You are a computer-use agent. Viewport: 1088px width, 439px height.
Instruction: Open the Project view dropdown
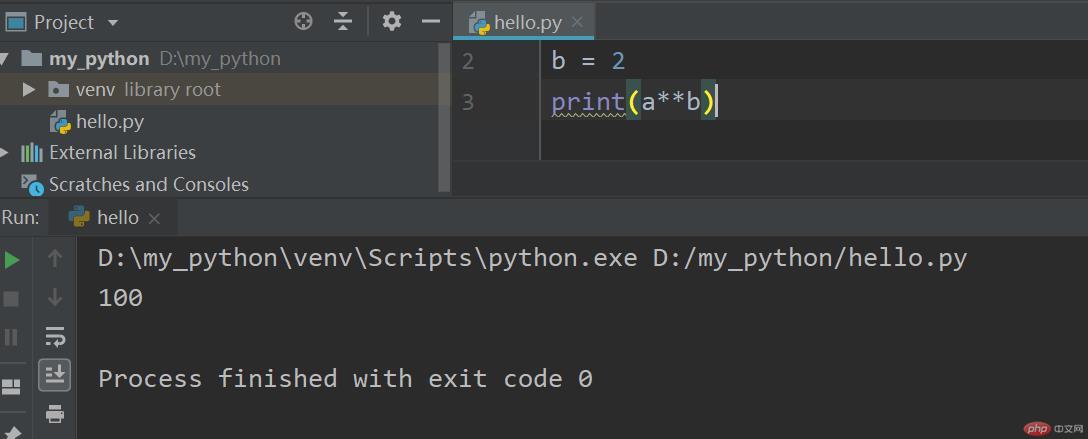pyautogui.click(x=112, y=22)
